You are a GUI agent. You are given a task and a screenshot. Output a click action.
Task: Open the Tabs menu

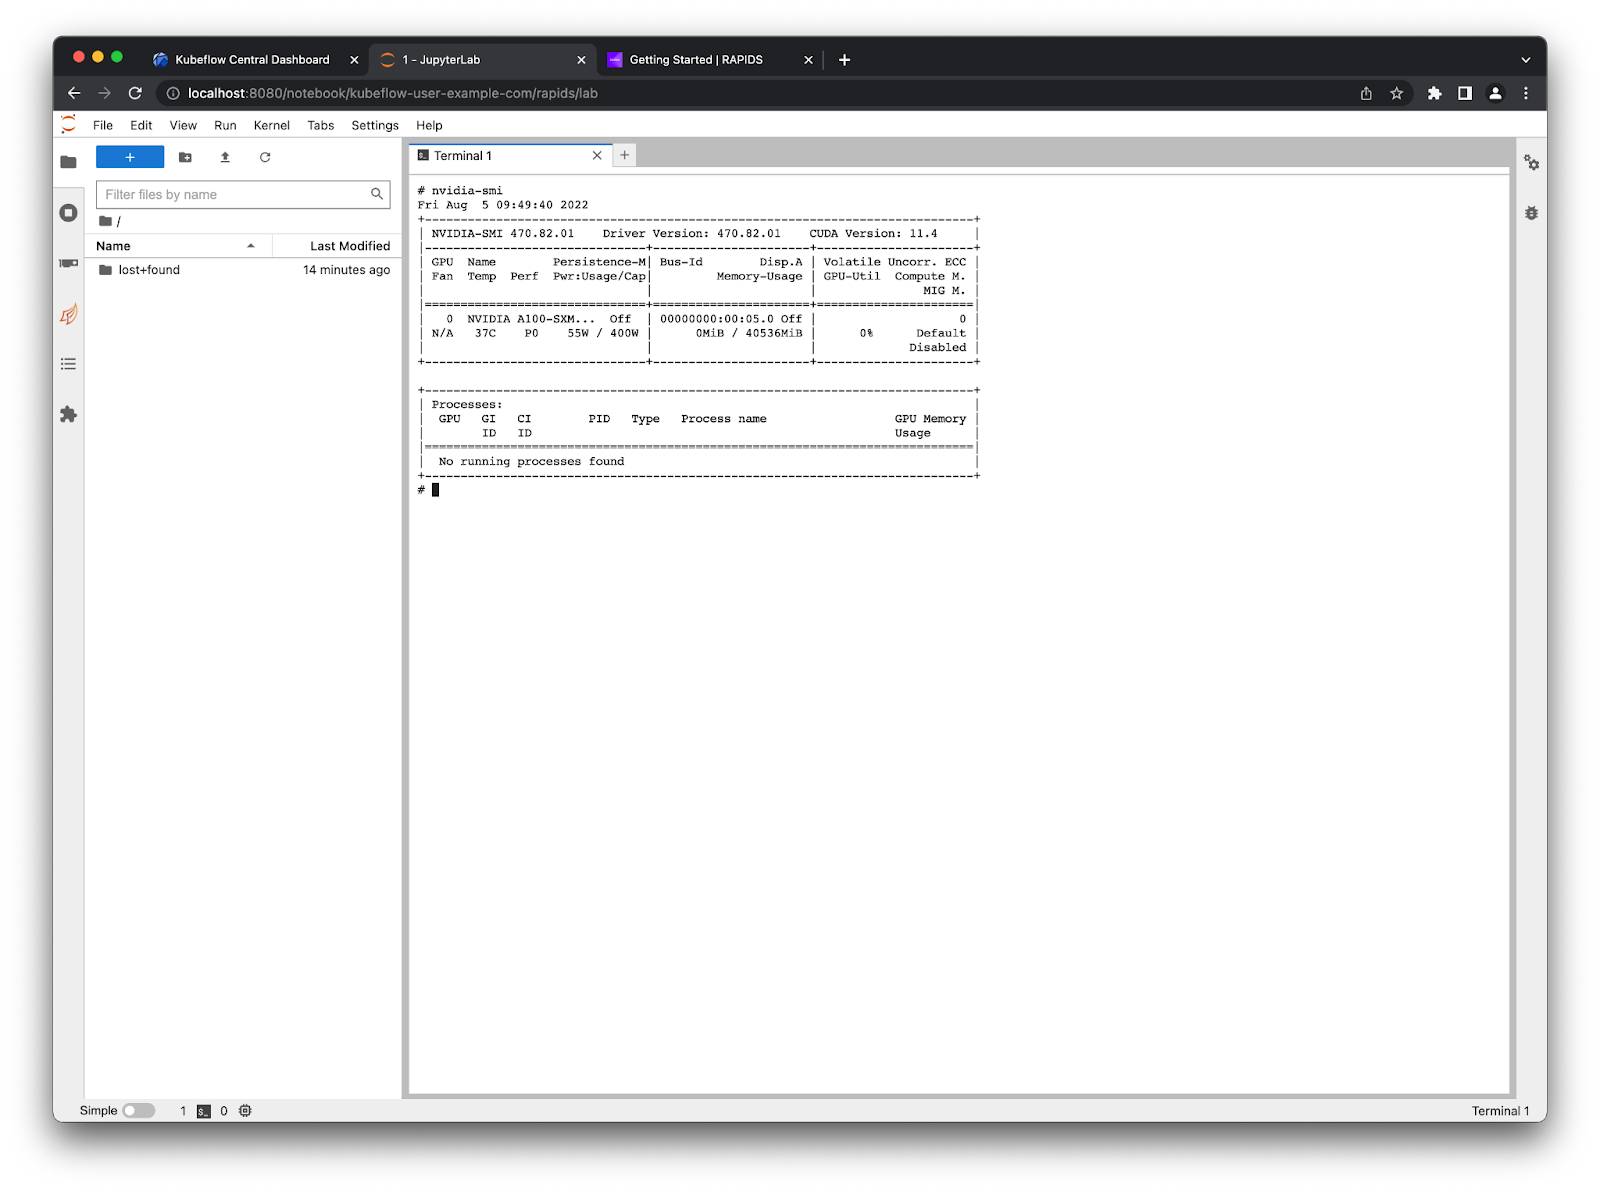(x=321, y=125)
